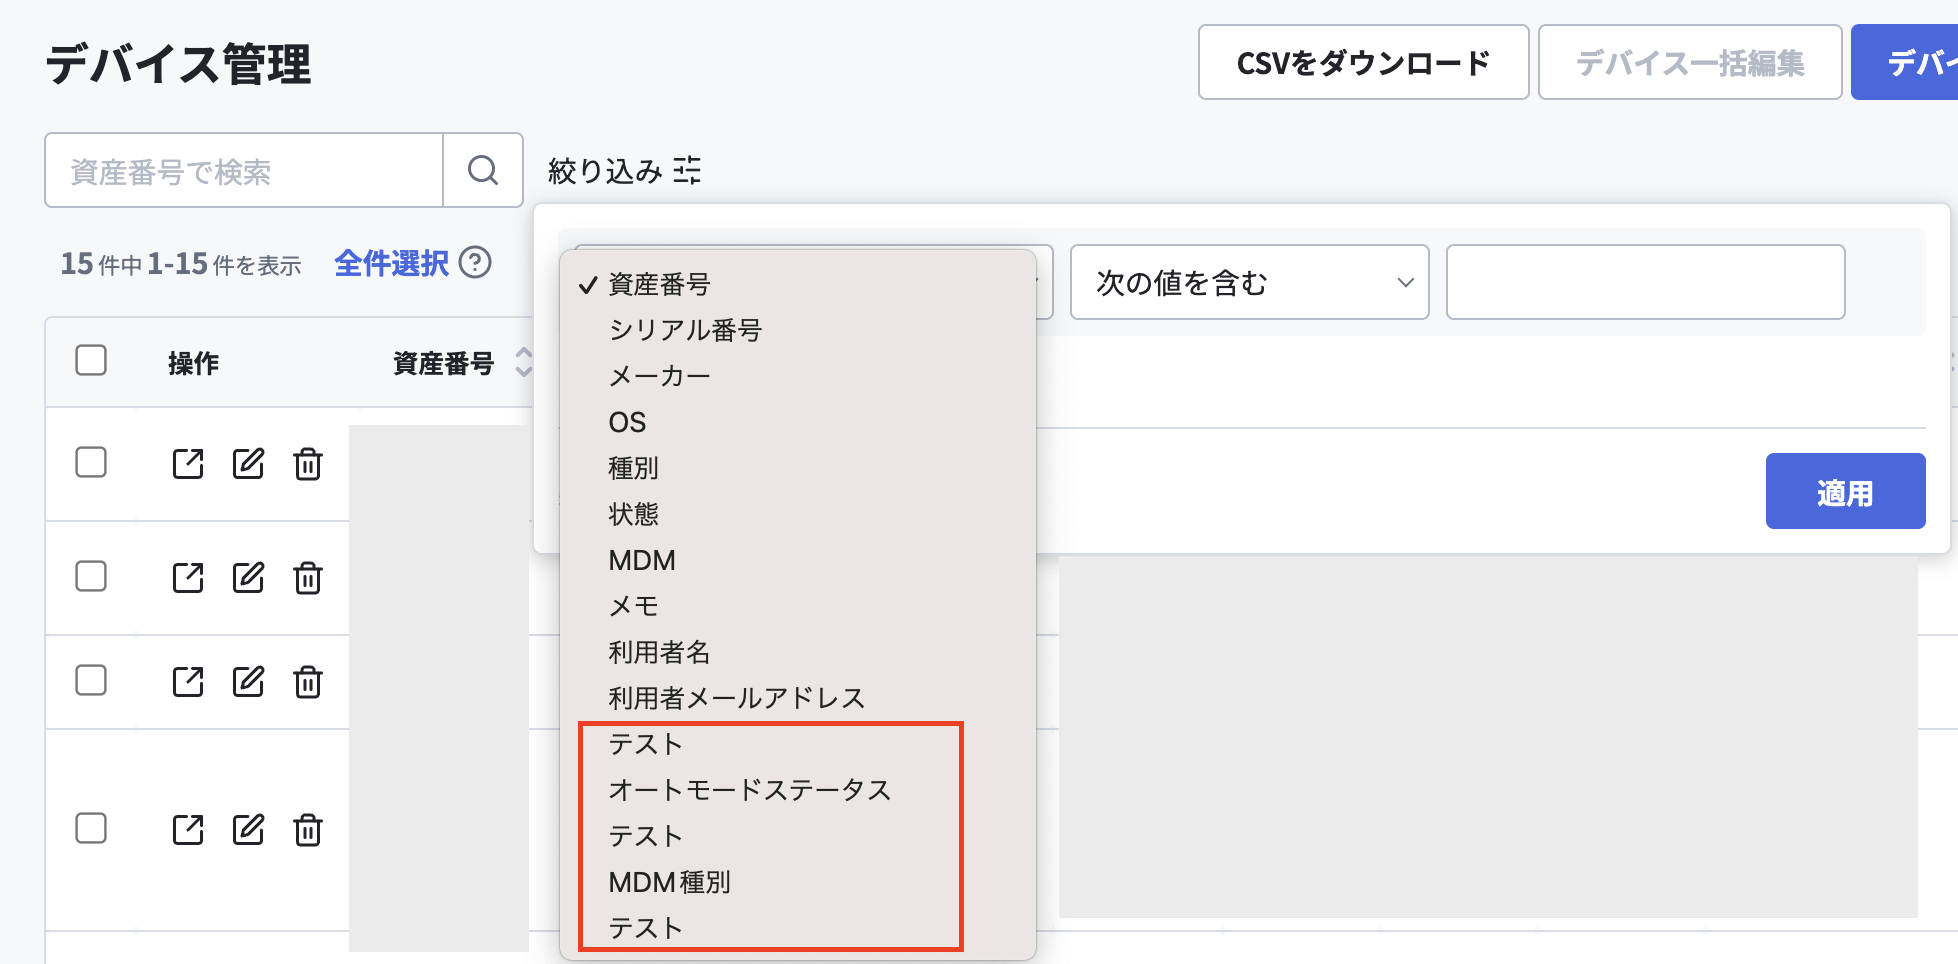Click the CSVをダウンロード button
This screenshot has width=1958, height=964.
[x=1363, y=62]
